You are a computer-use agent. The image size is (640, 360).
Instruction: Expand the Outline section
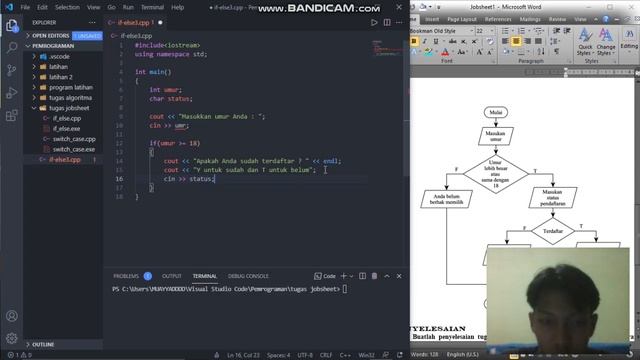63,344
